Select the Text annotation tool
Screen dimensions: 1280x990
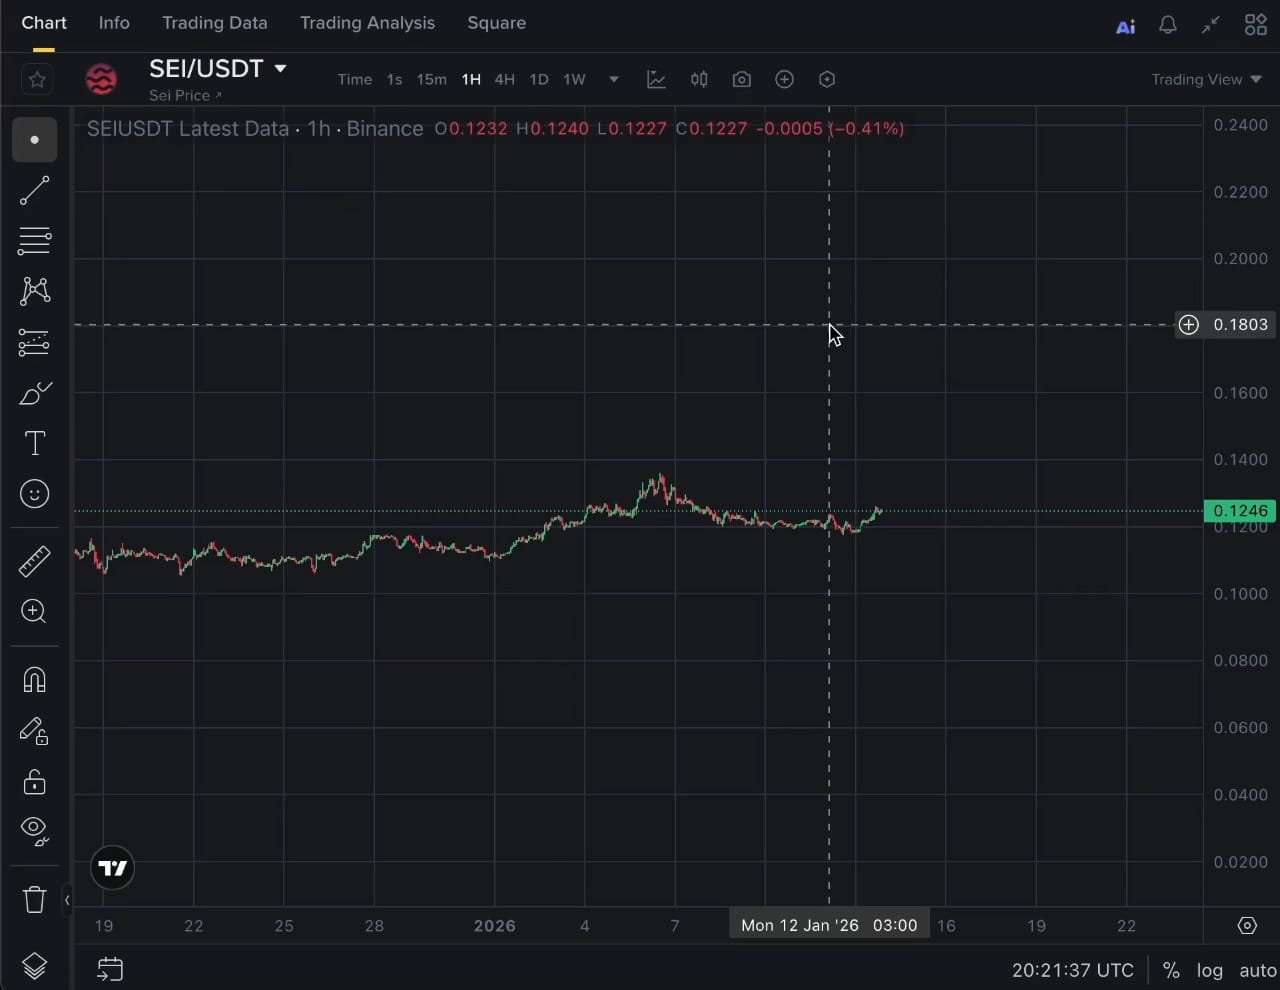(34, 443)
